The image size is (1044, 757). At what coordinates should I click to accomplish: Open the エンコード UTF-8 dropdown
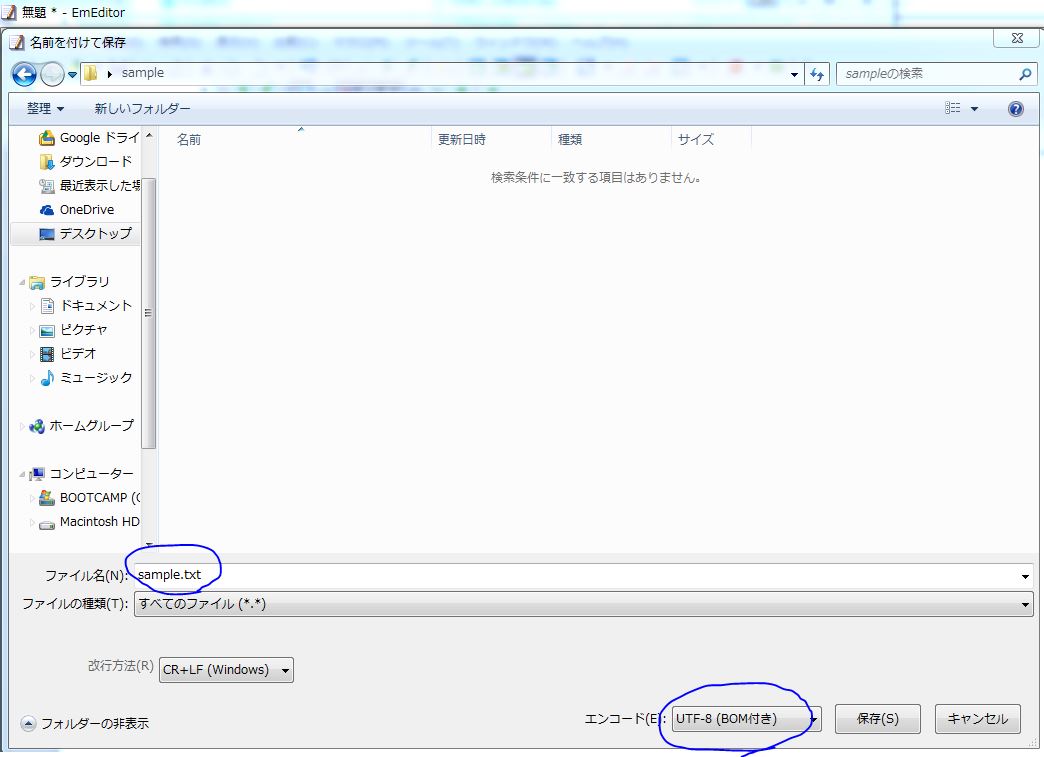point(746,719)
